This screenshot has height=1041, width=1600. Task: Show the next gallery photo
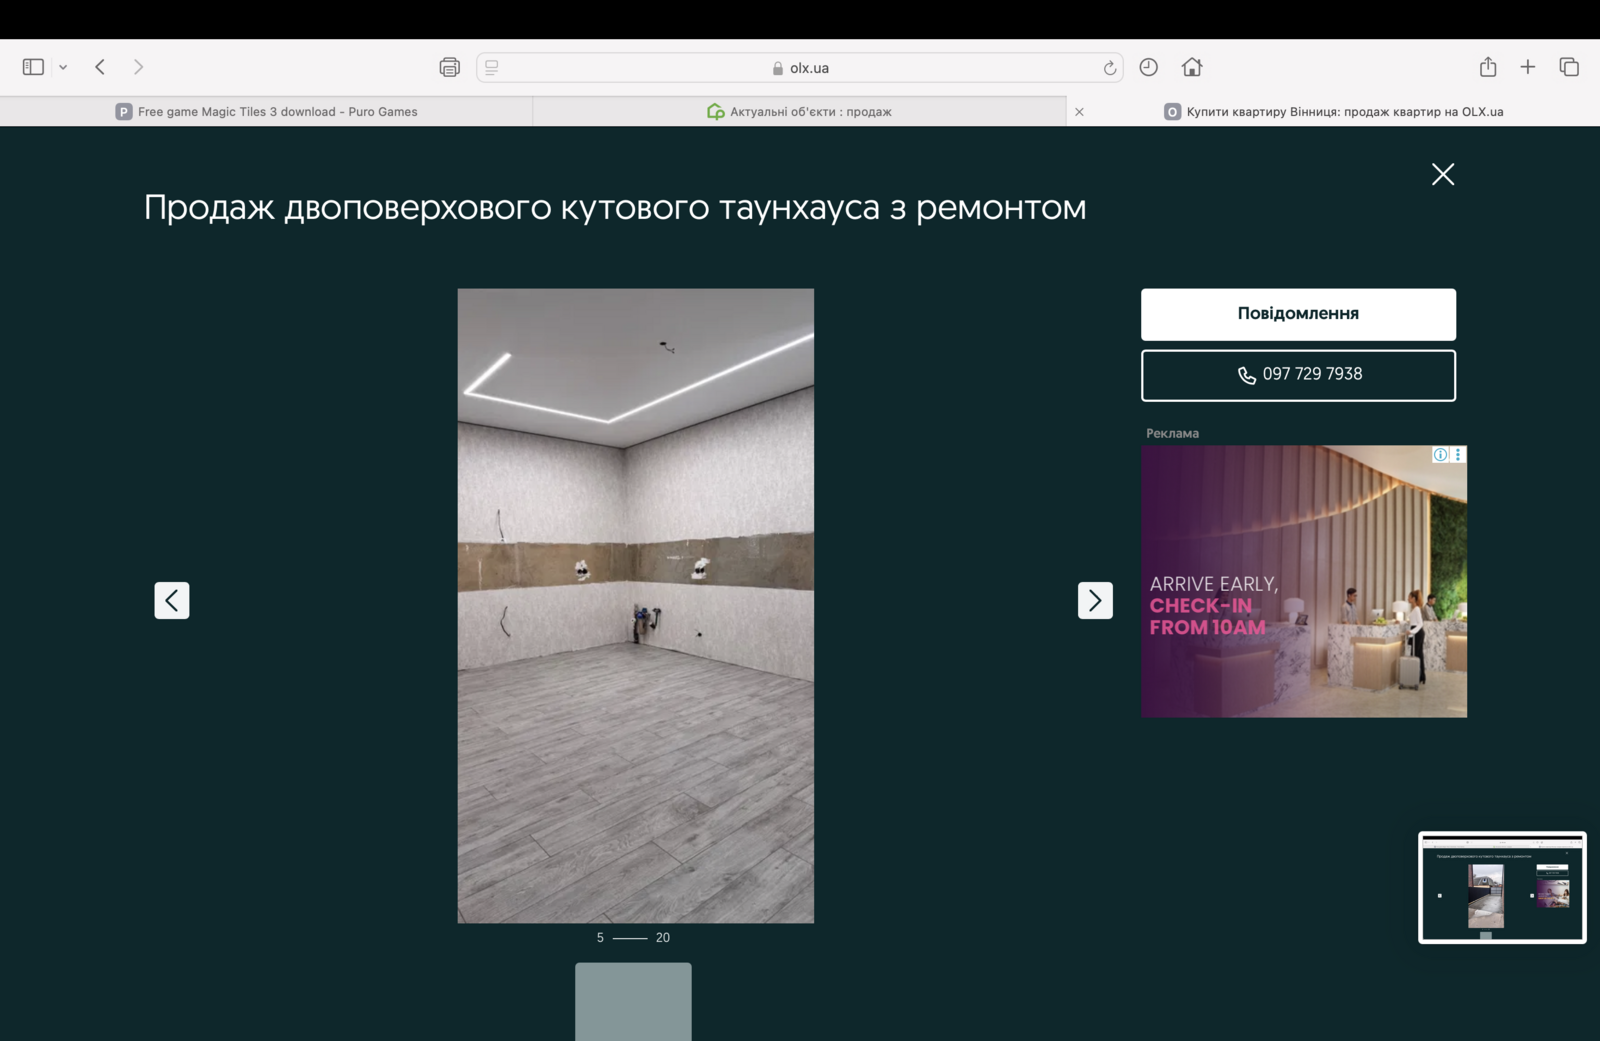point(1095,600)
